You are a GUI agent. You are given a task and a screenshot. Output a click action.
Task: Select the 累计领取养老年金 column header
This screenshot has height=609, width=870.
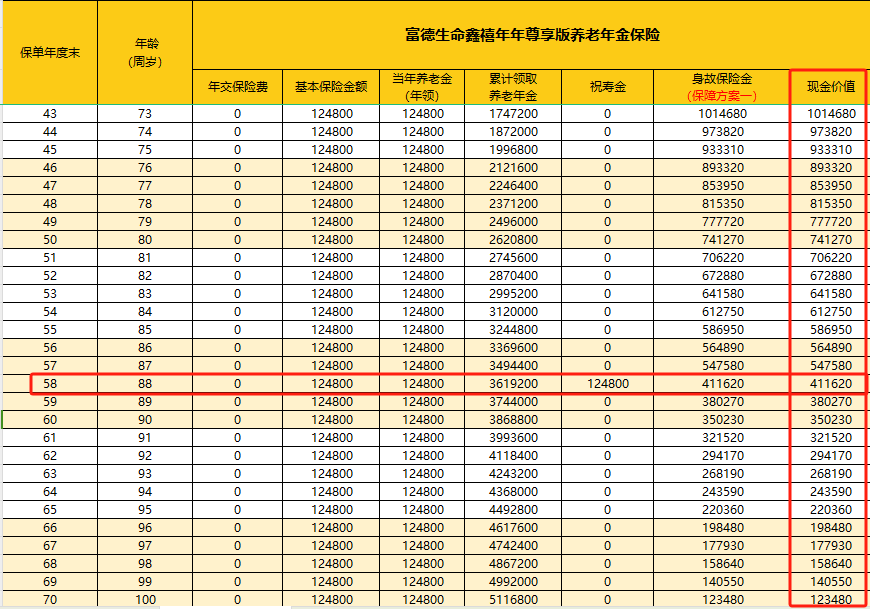(x=513, y=87)
